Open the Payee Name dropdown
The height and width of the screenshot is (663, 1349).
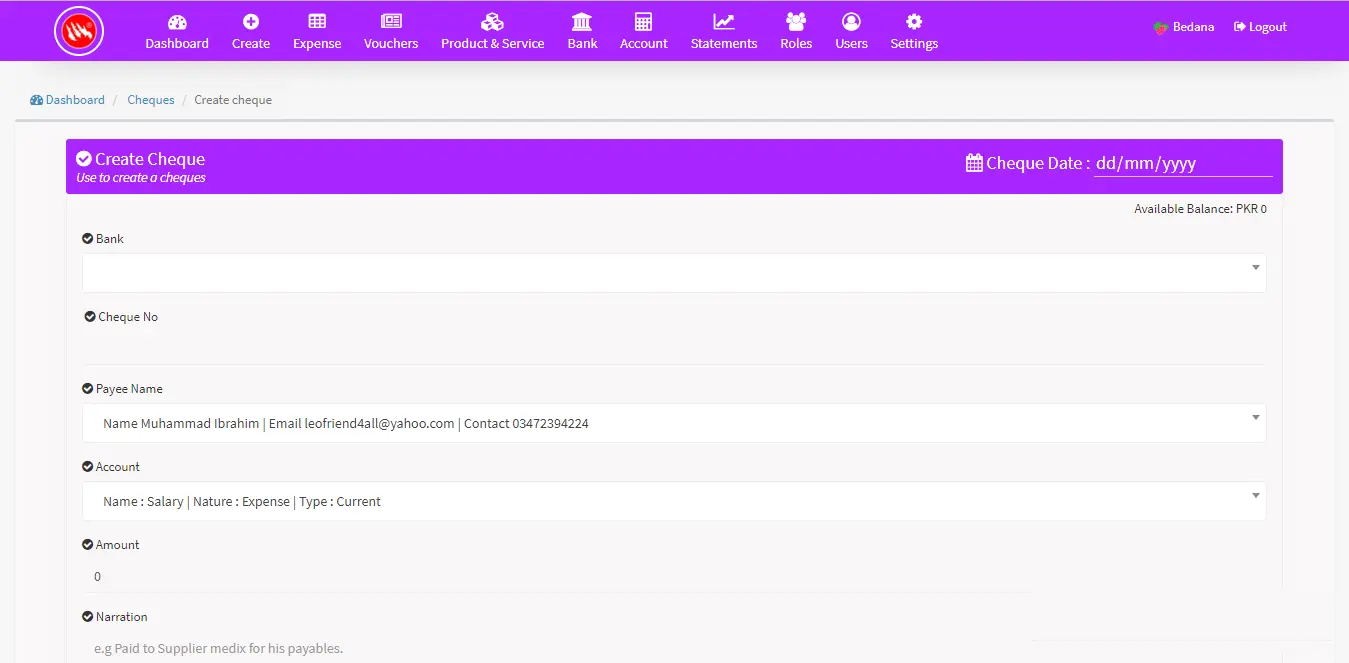pyautogui.click(x=673, y=423)
